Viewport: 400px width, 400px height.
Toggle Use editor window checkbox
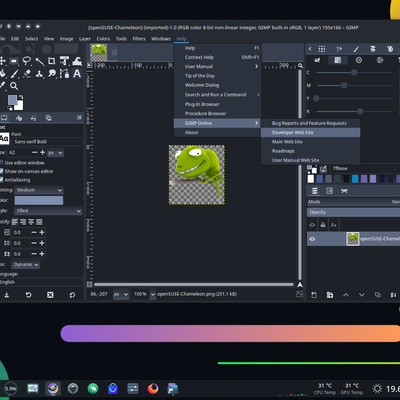click(2, 163)
